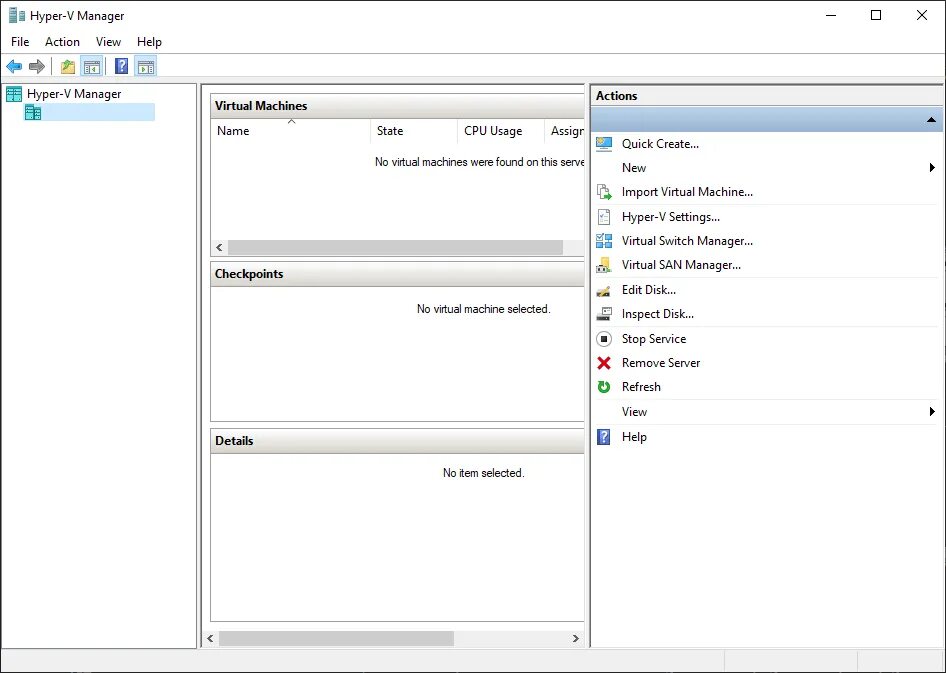
Task: Click the Assigned Memory column header
Action: point(565,131)
